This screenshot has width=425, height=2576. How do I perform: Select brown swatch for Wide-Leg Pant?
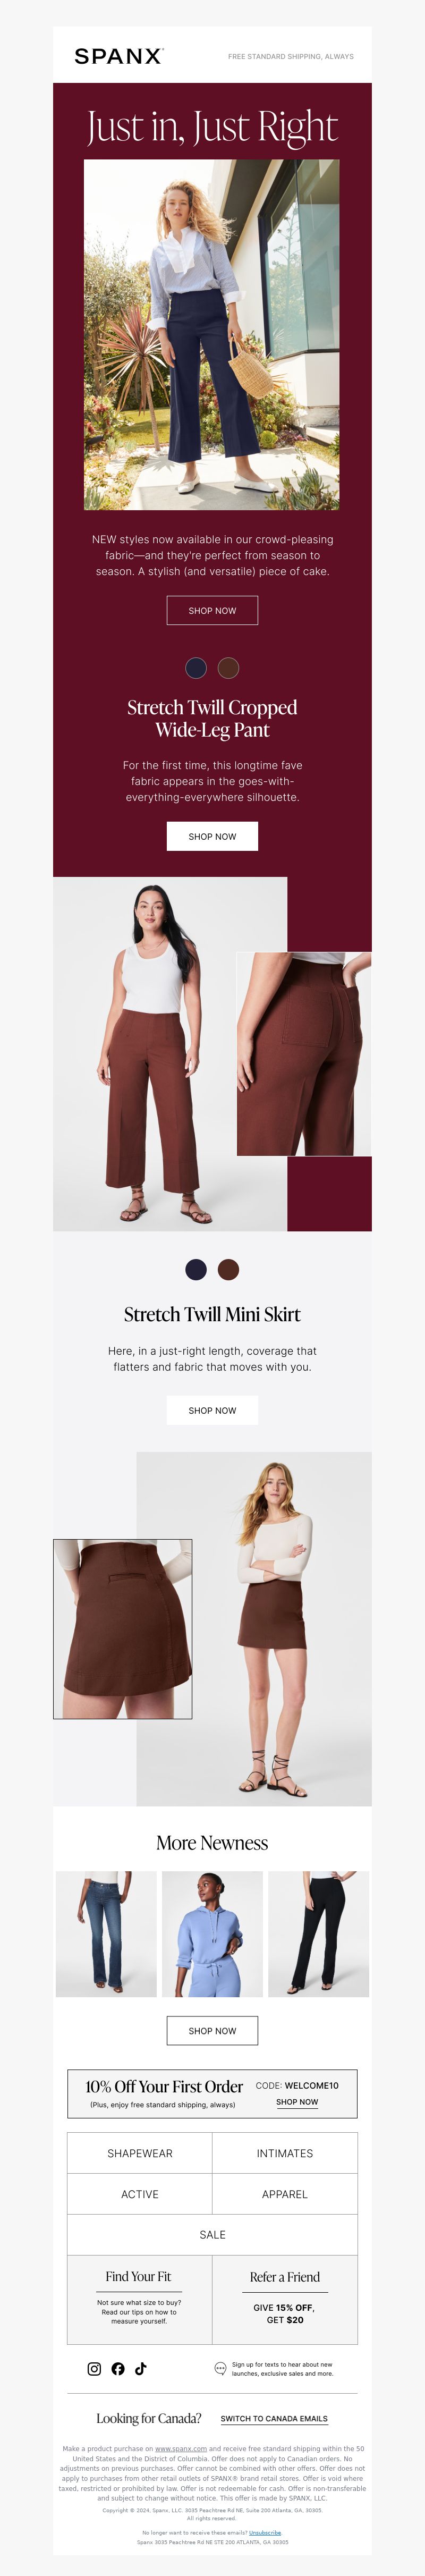click(229, 667)
